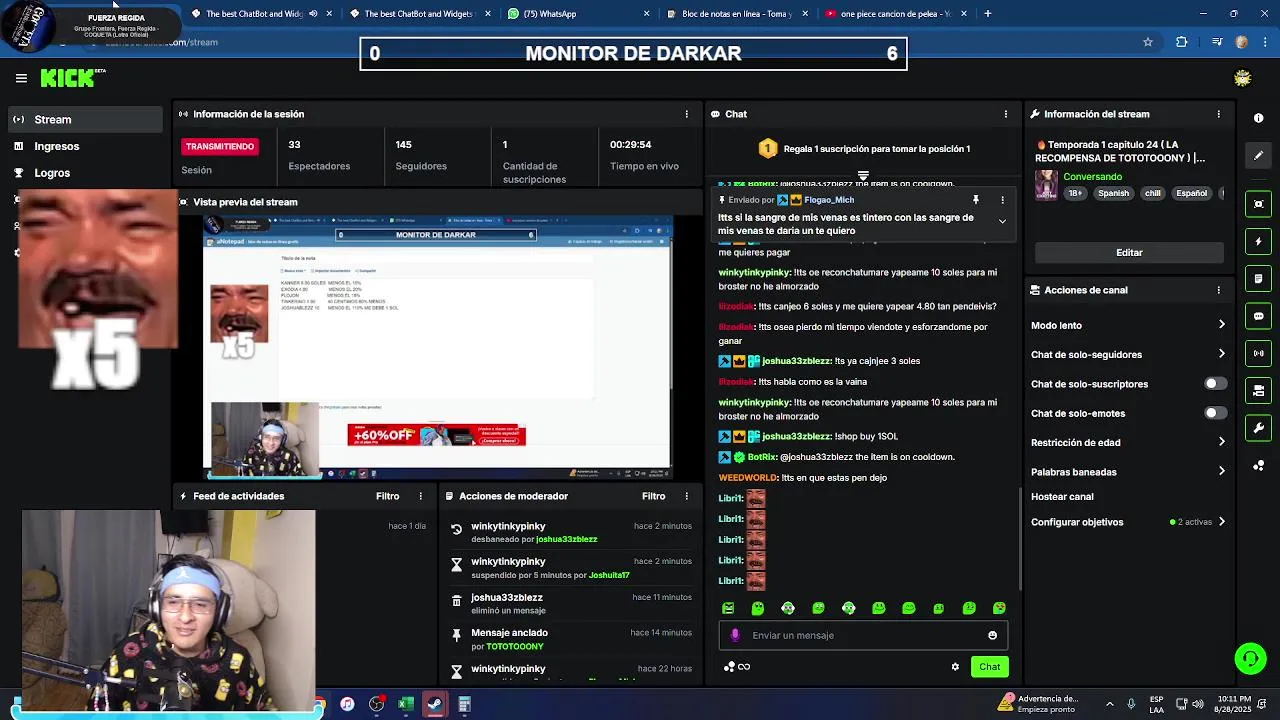Open a new browser tab
This screenshot has width=1280, height=720.
point(988,14)
